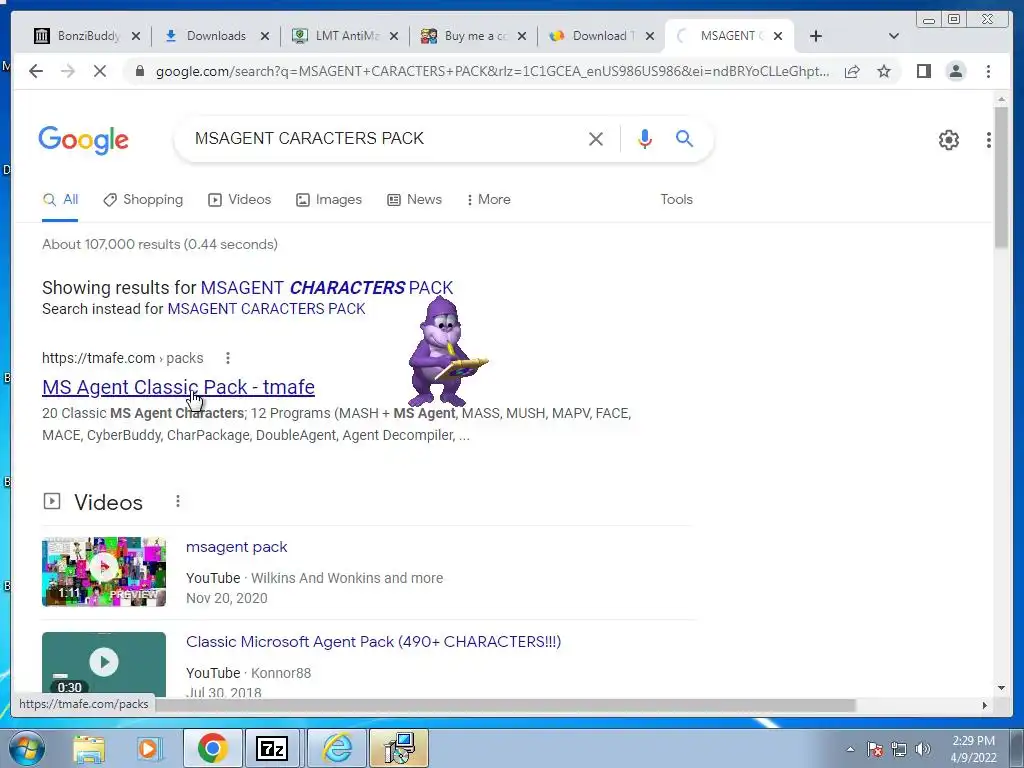The image size is (1024, 768).
Task: Filter results by Shopping
Action: tap(143, 200)
